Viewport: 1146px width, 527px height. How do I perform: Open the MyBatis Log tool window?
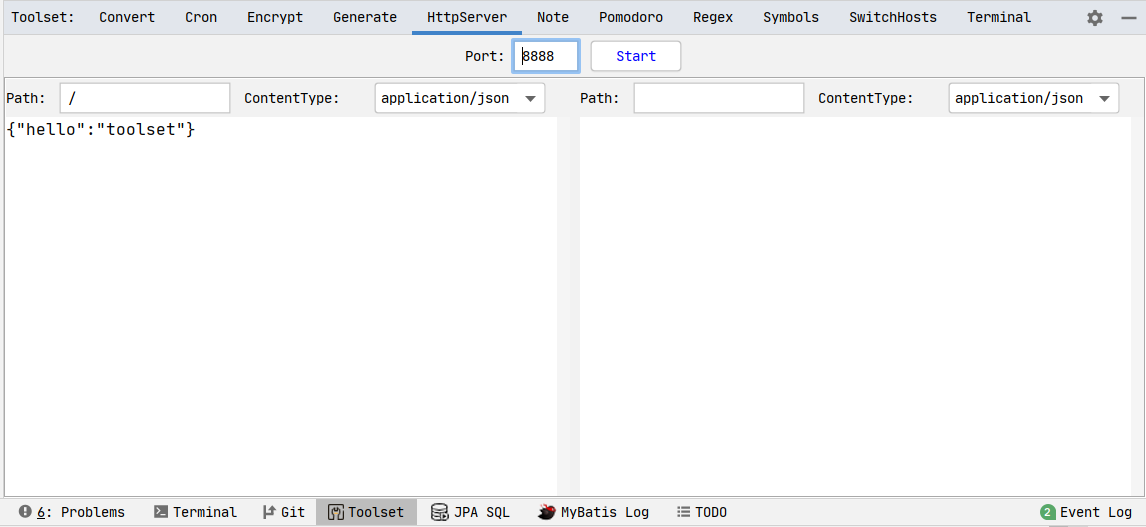593,512
